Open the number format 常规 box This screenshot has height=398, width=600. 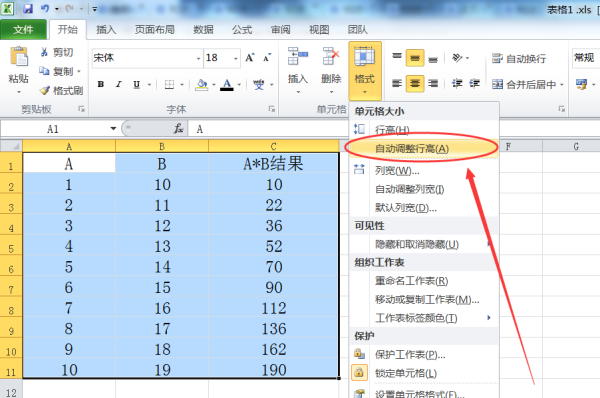pyautogui.click(x=585, y=58)
